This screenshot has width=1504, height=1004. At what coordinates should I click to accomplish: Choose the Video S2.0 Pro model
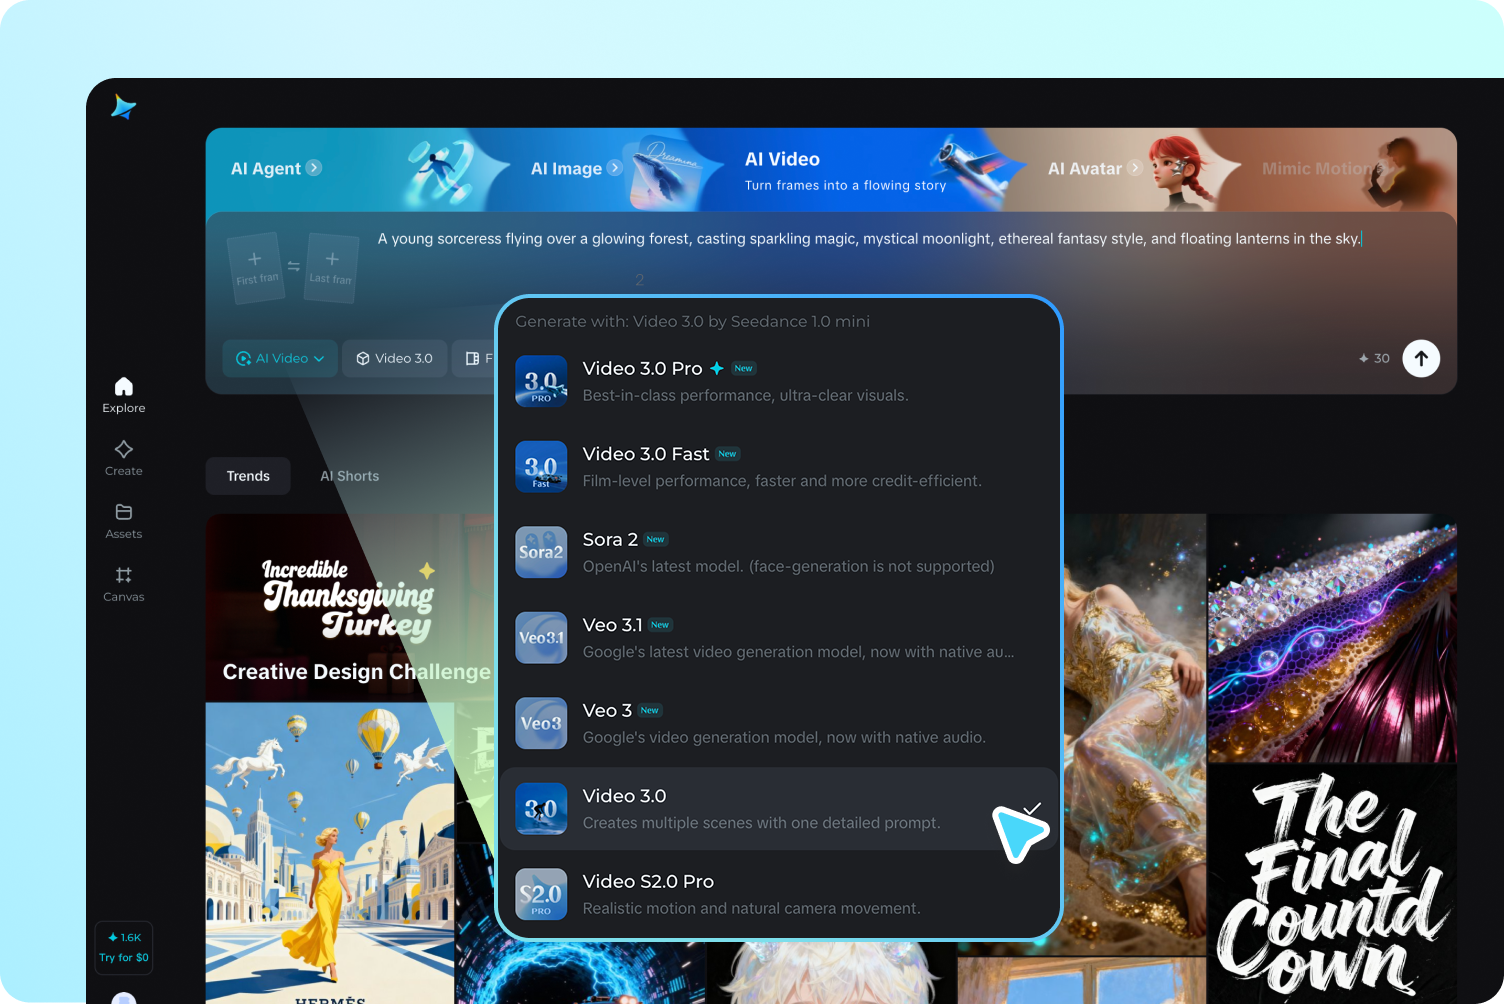click(778, 894)
